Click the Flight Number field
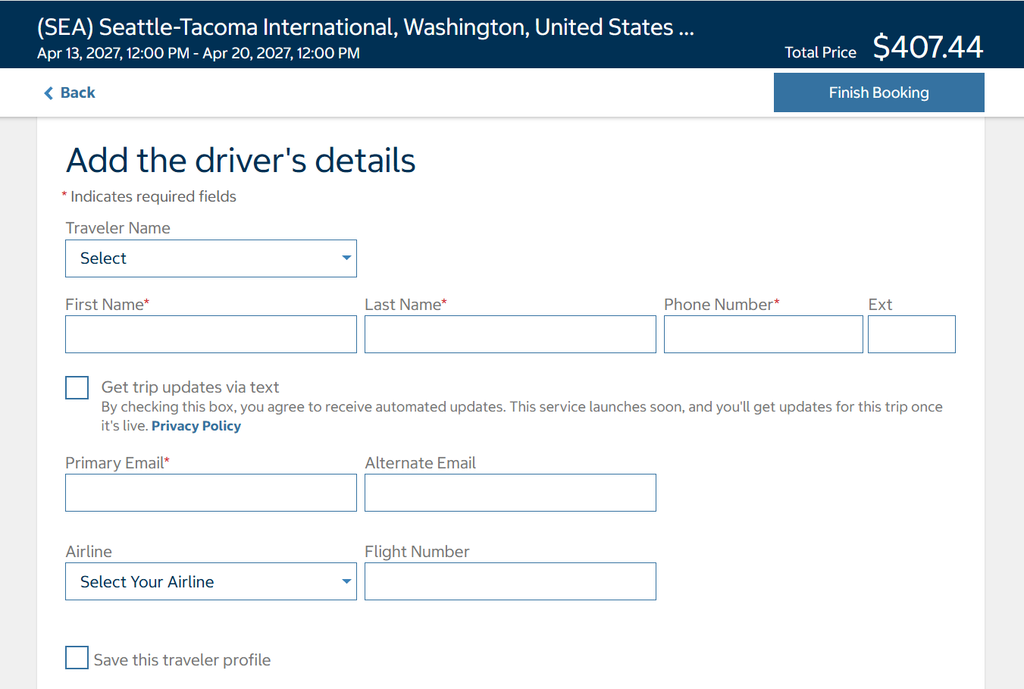The width and height of the screenshot is (1024, 689). (x=510, y=581)
